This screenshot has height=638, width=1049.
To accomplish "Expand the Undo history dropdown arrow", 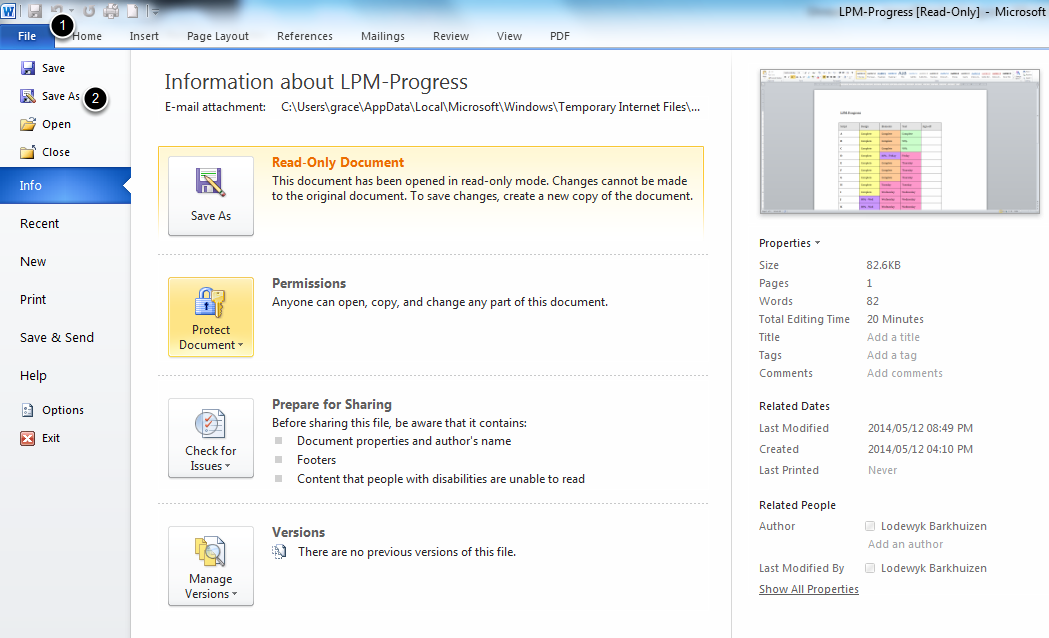I will (70, 10).
